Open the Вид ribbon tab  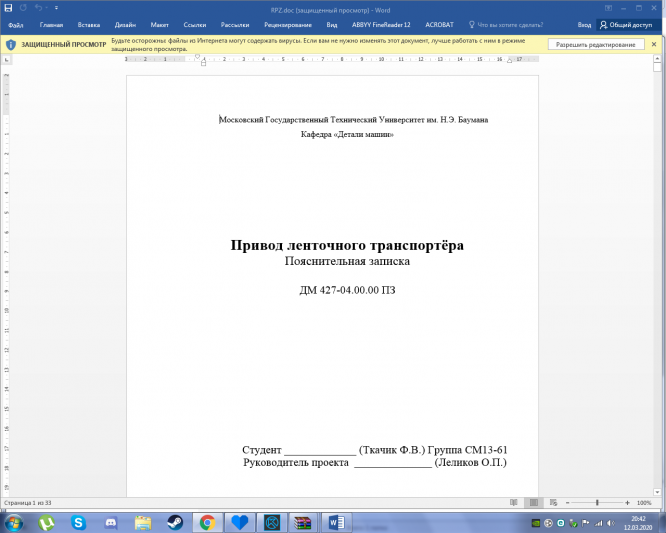332,25
